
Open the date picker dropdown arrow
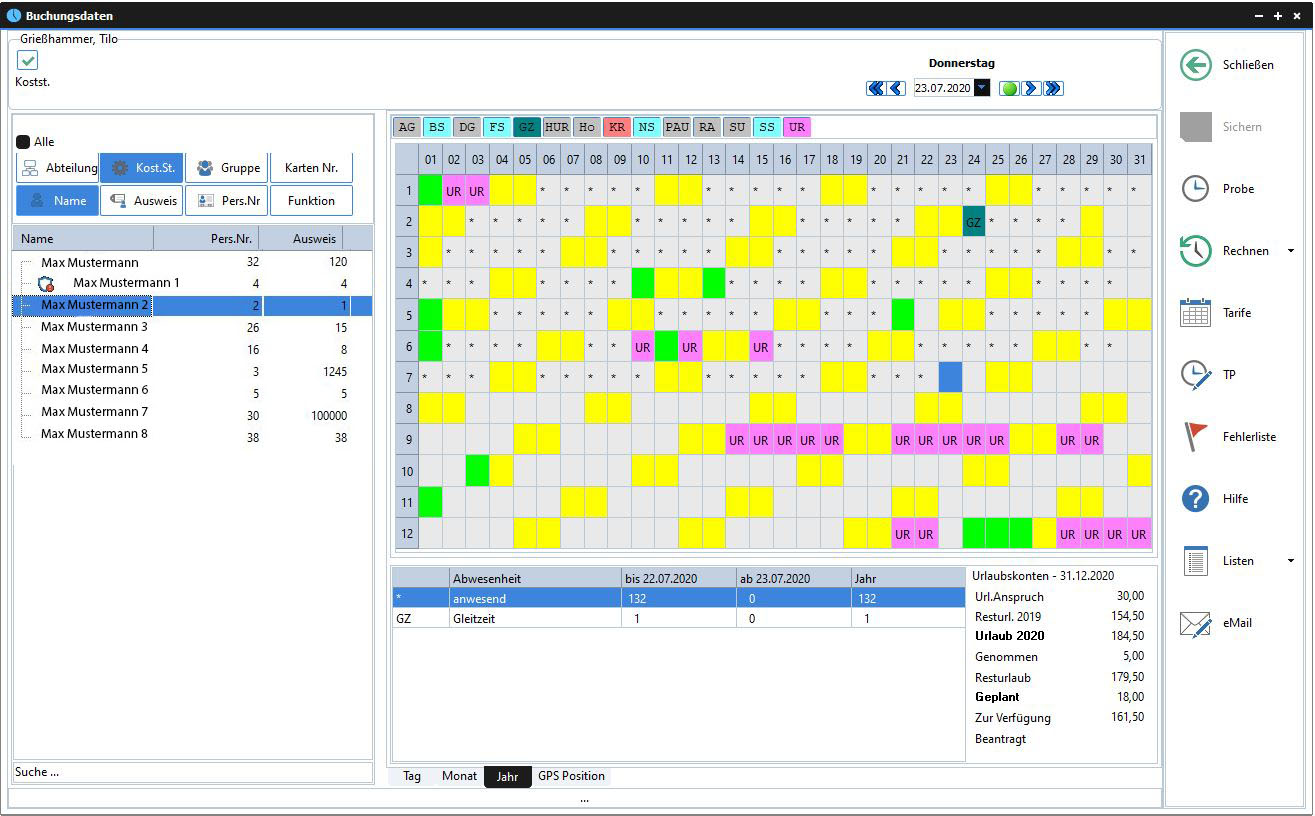pos(982,88)
